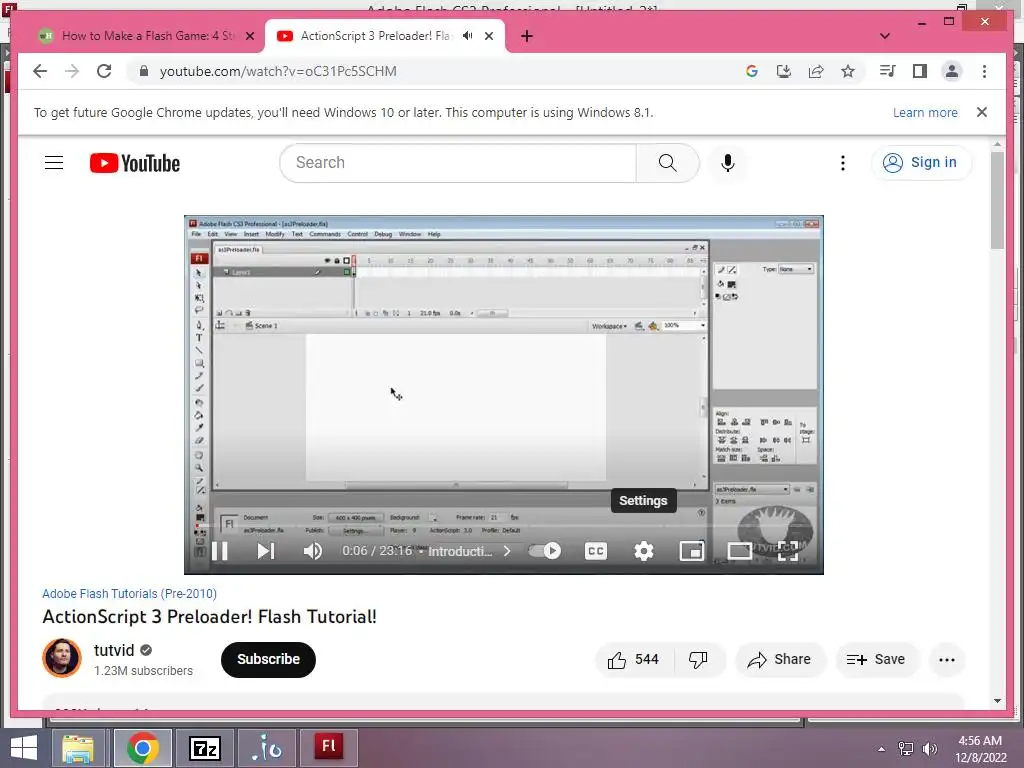Image resolution: width=1024 pixels, height=768 pixels.
Task: Dislike this video
Action: 698,660
